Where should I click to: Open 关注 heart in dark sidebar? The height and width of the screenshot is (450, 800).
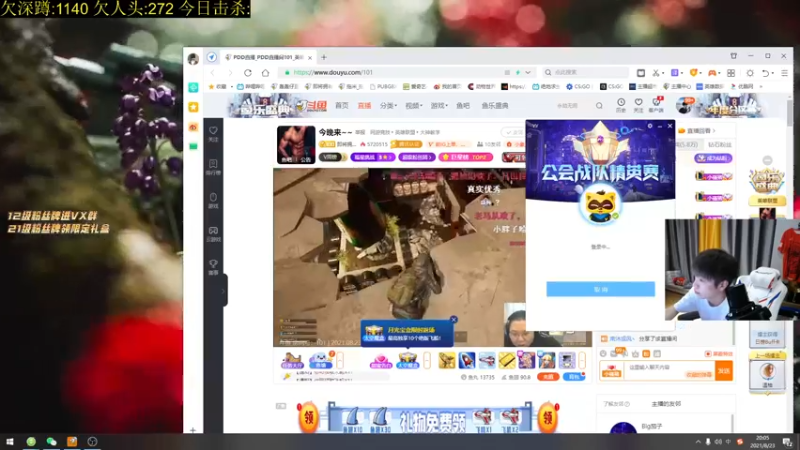tap(213, 134)
